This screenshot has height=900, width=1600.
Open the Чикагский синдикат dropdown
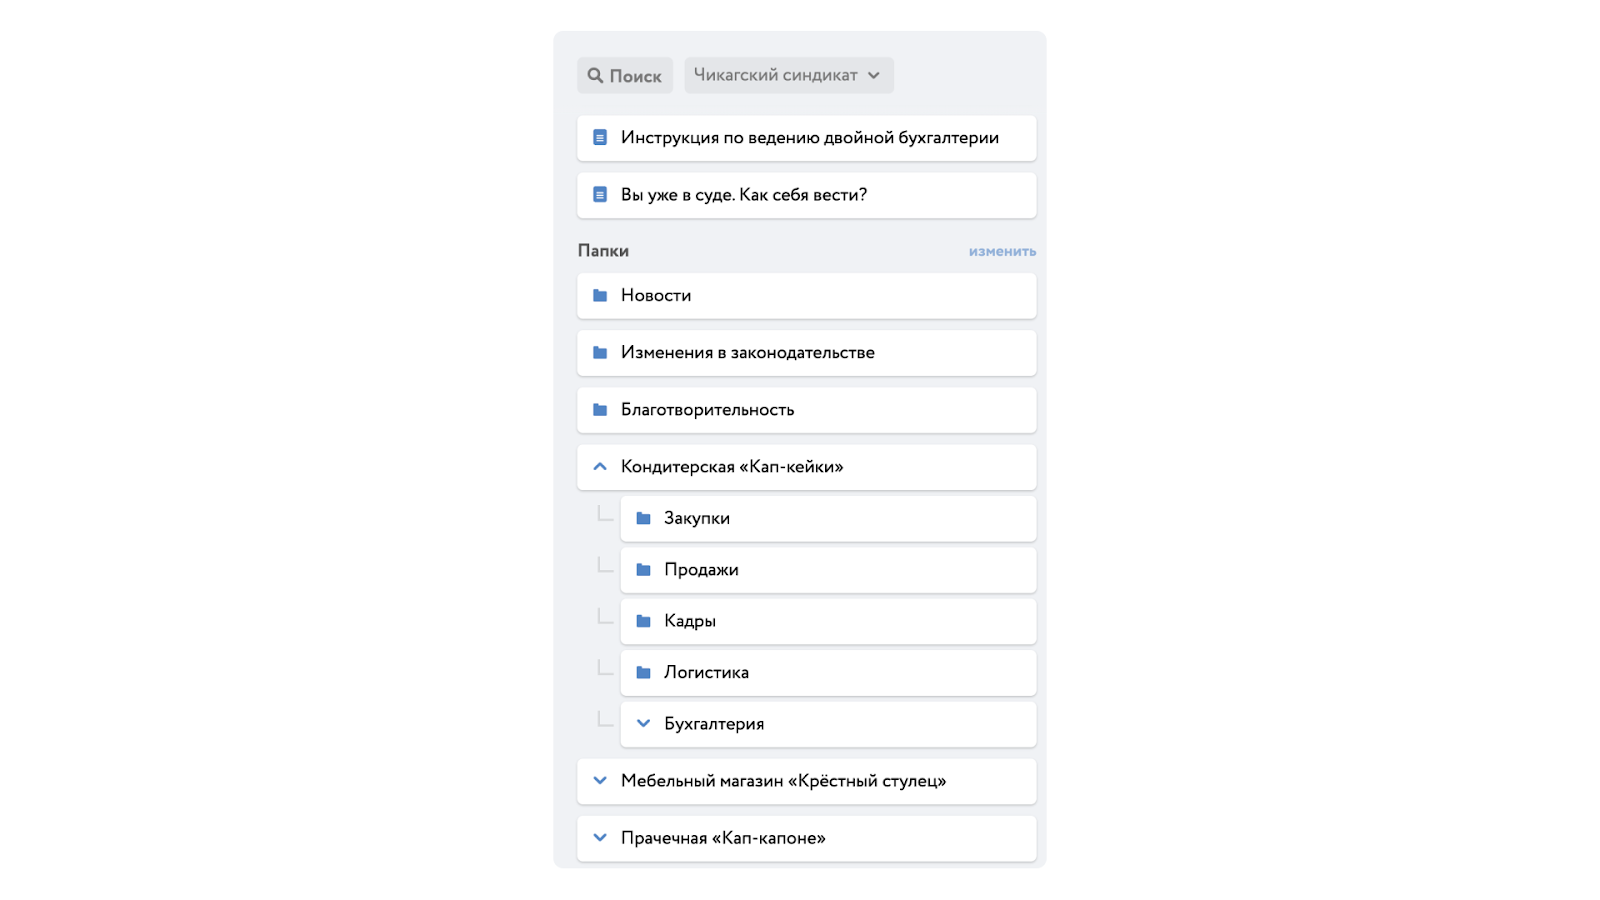pyautogui.click(x=789, y=75)
